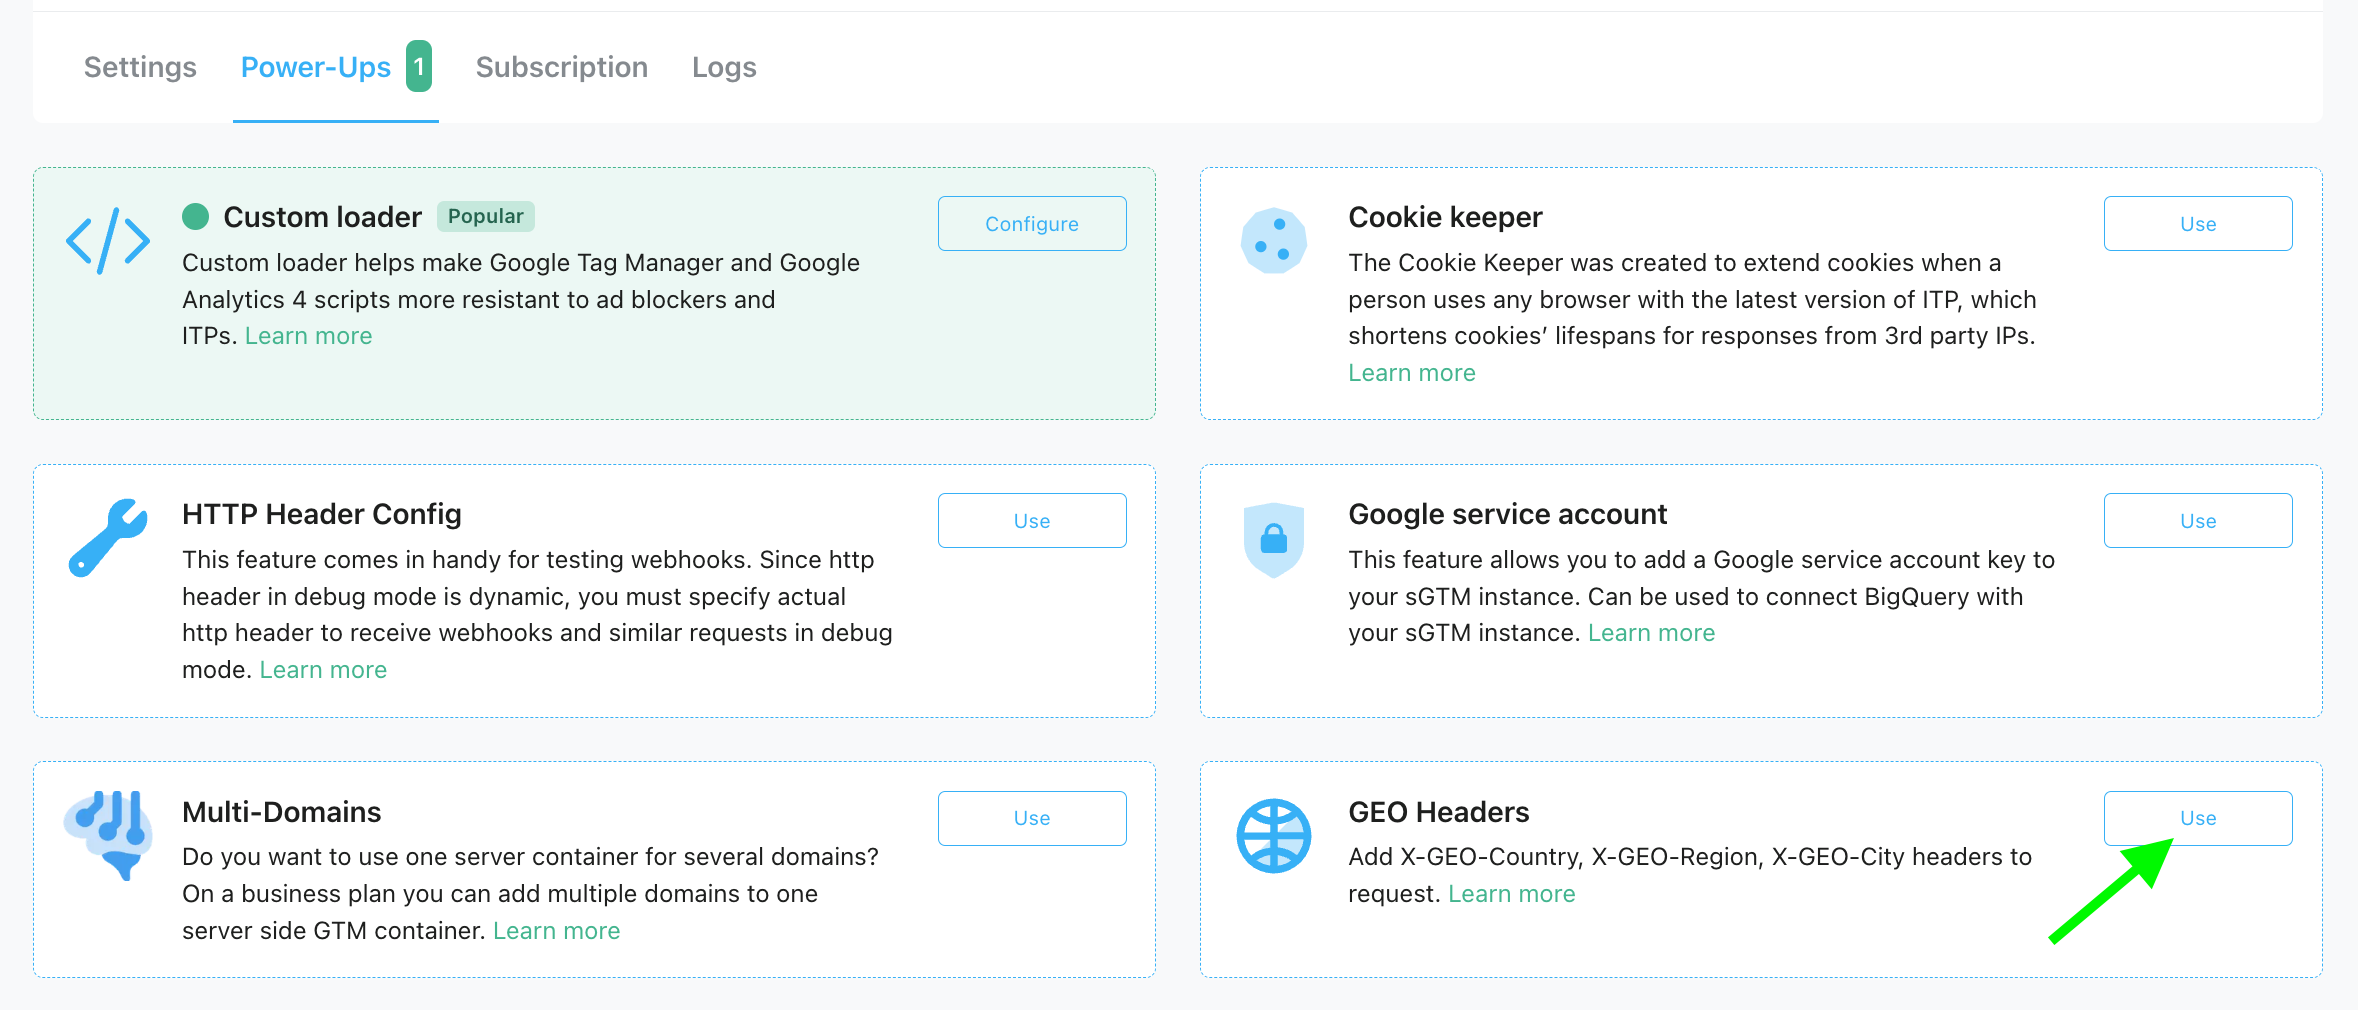Screen dimensions: 2358x1010
Task: Open Learn more for Google service account
Action: click(1651, 632)
